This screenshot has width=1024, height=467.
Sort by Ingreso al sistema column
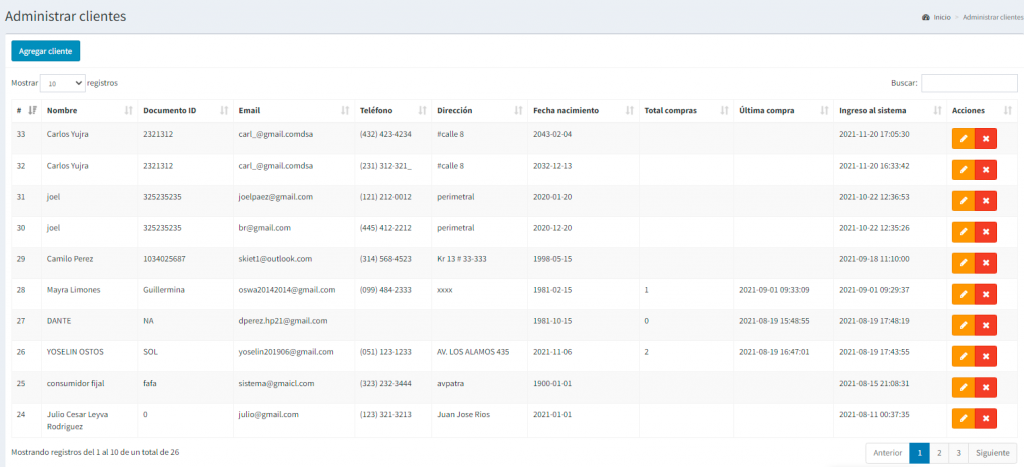tap(890, 110)
